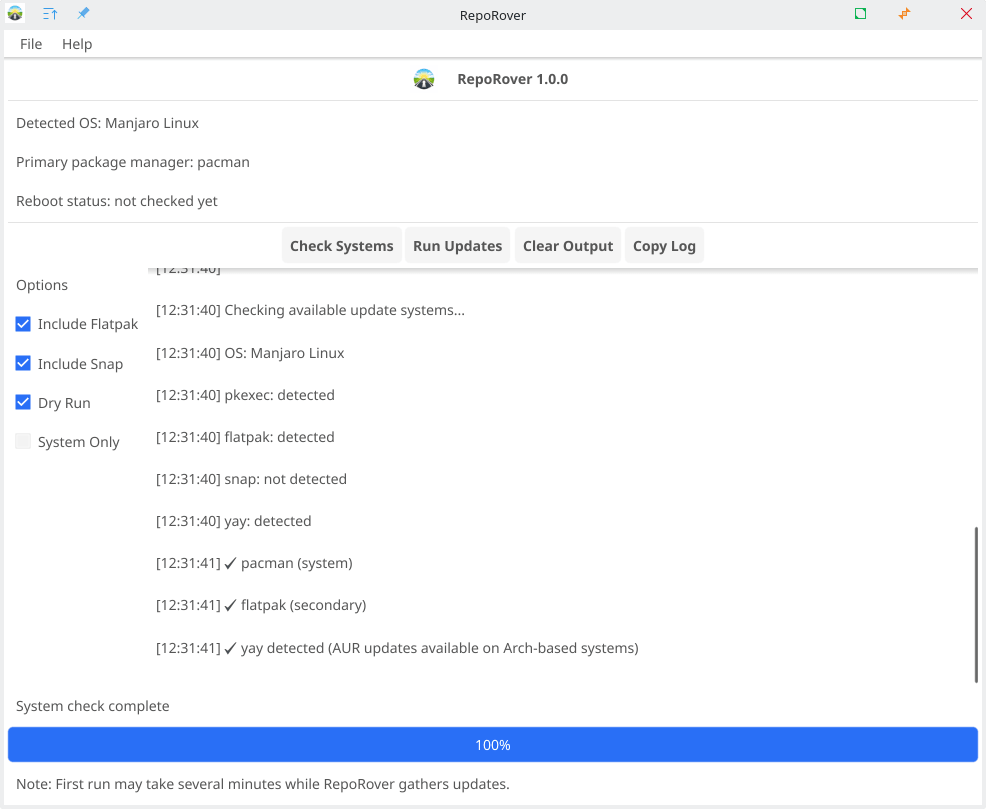Click the output log vertical scrollbar
This screenshot has height=809, width=986.
[976, 604]
